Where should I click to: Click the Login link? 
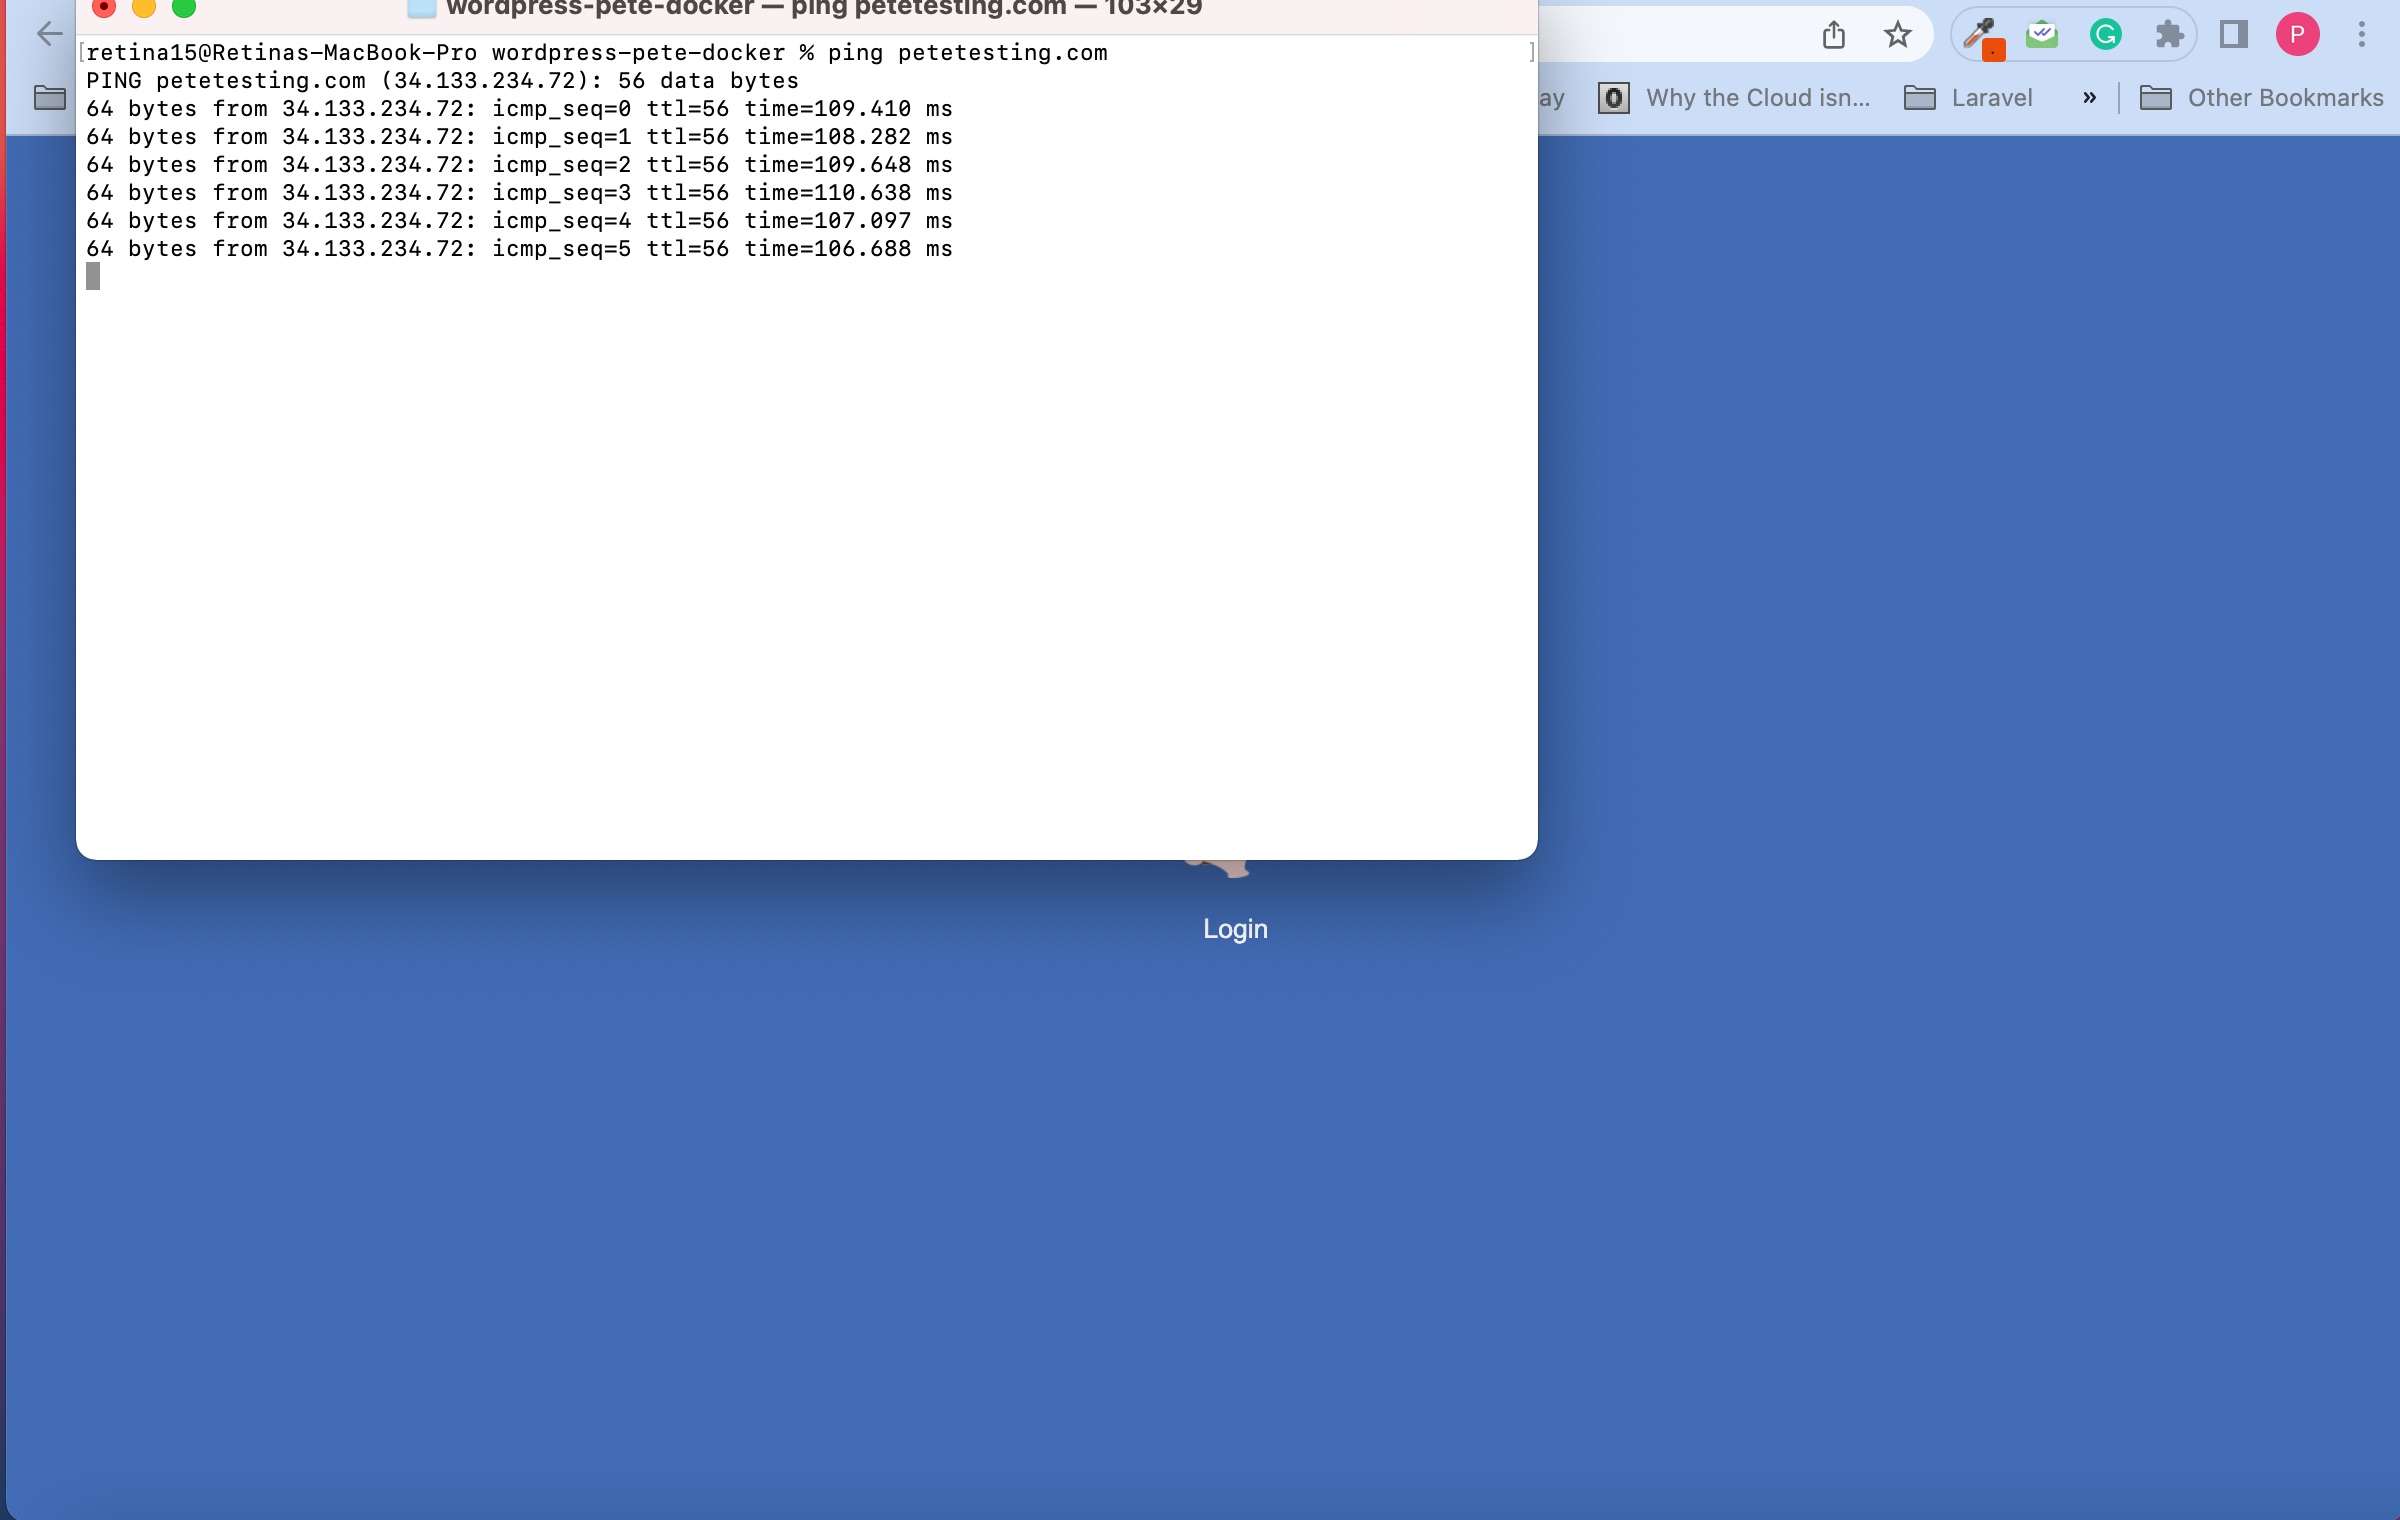point(1235,929)
